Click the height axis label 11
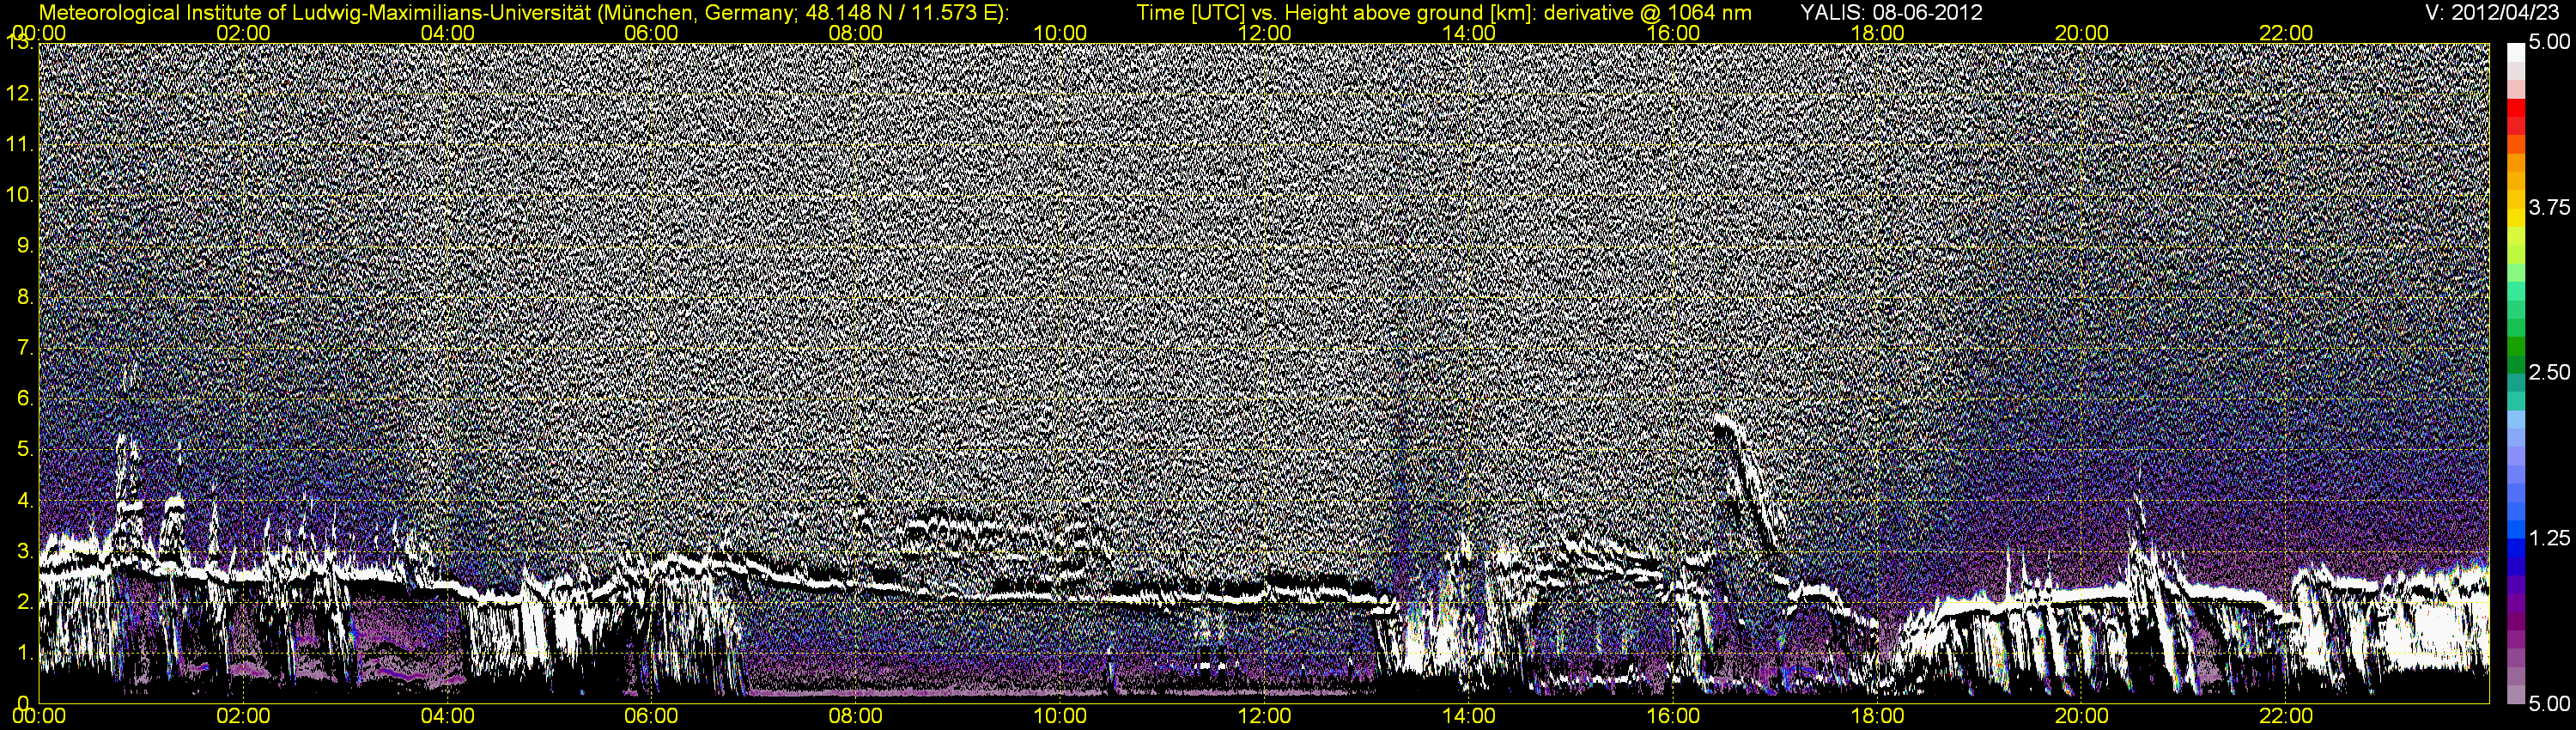This screenshot has width=2576, height=730. tap(19, 145)
